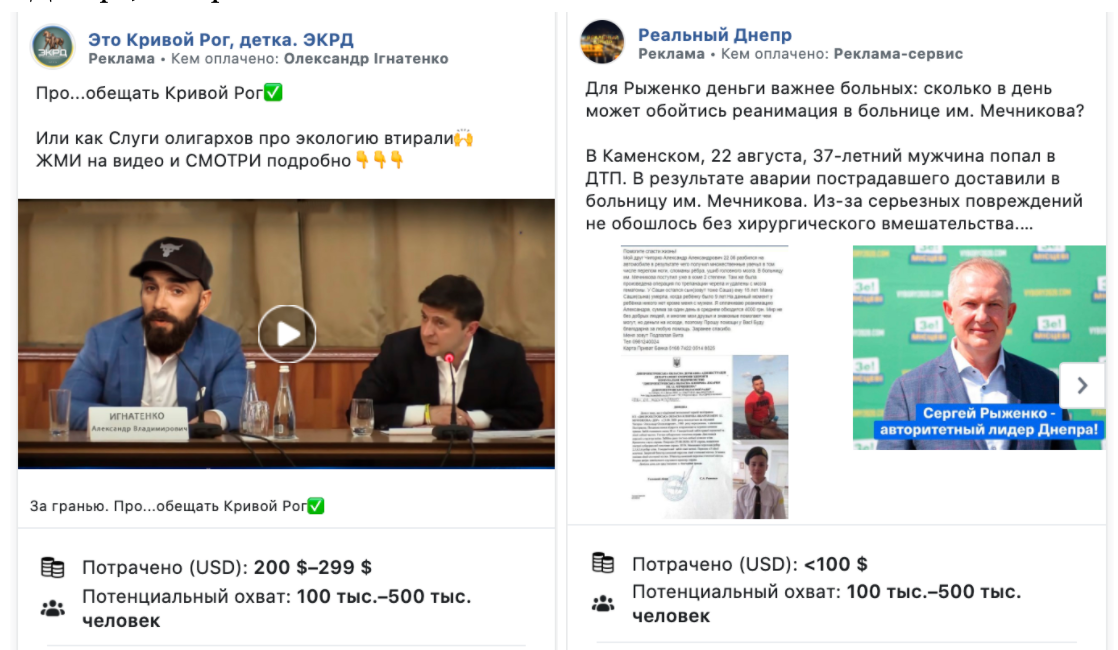The width and height of the screenshot is (1118, 650).
Task: Click audience reach icon in left ad
Action: [x=52, y=609]
